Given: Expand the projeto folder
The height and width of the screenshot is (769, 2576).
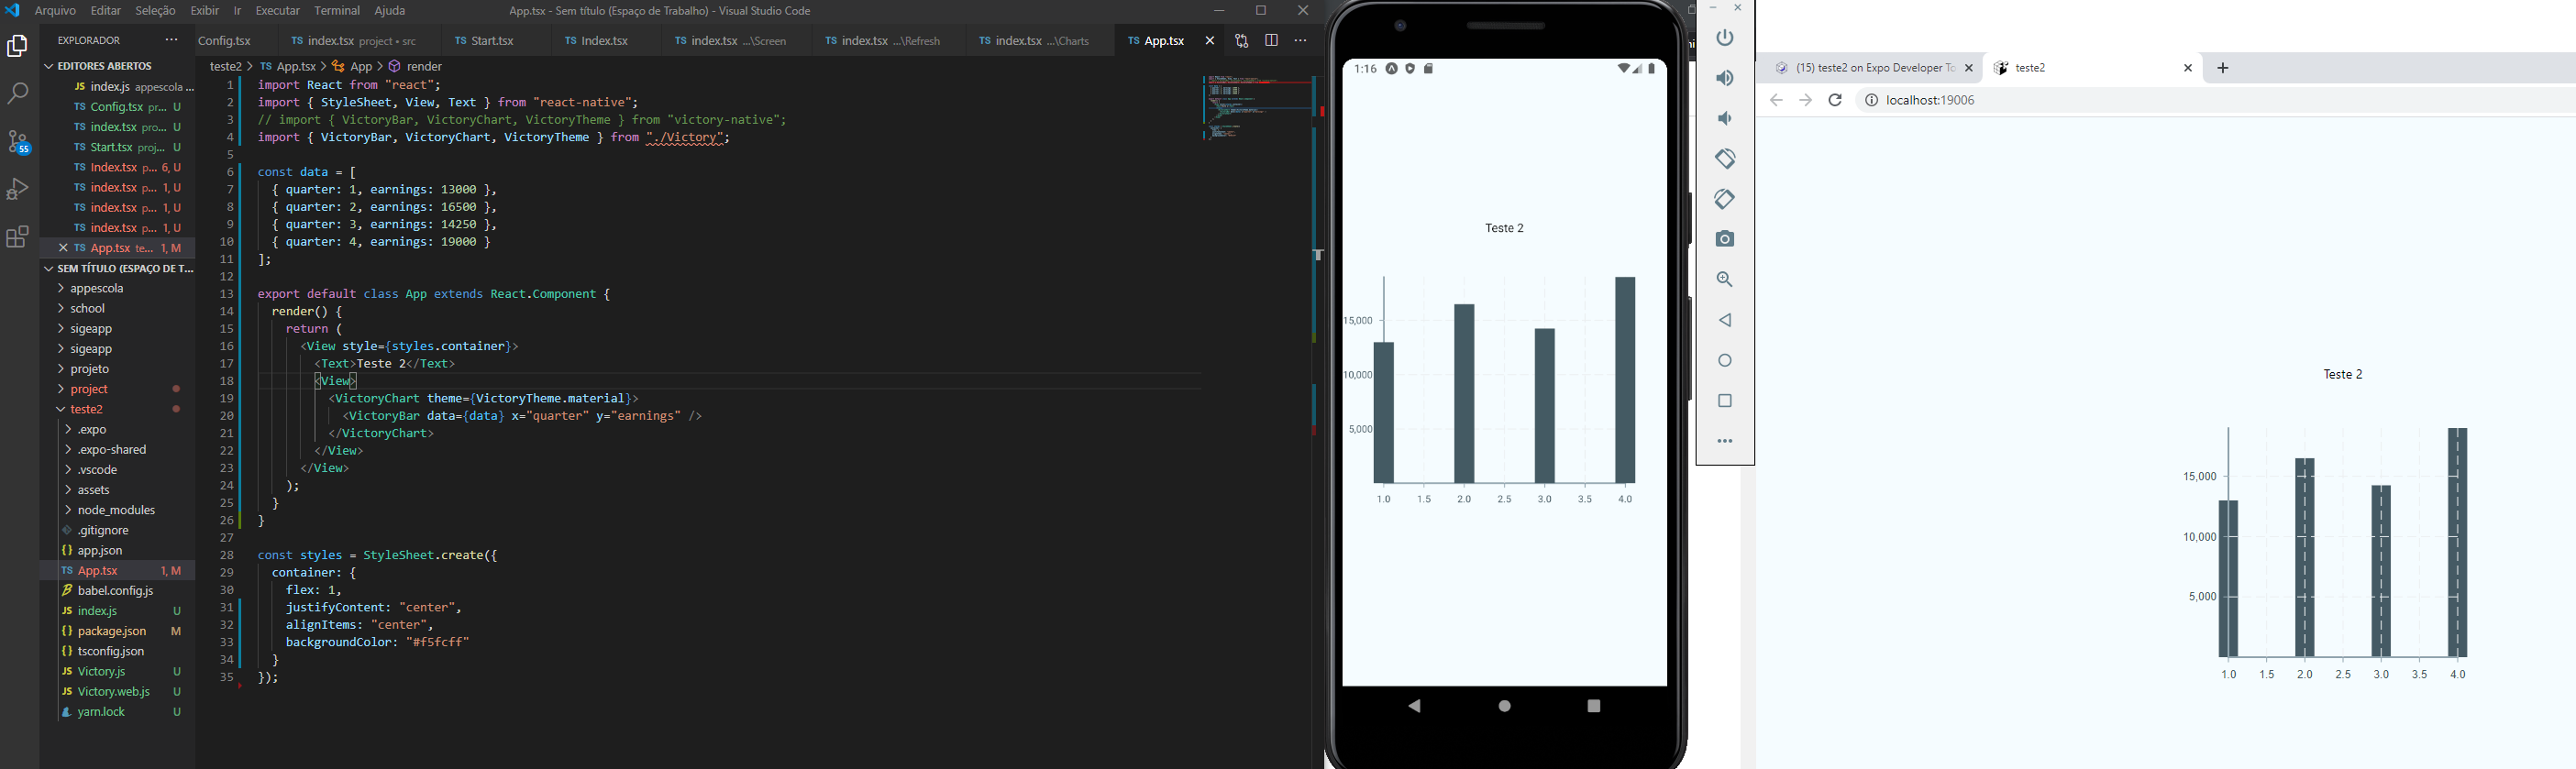Looking at the screenshot, I should coord(118,369).
